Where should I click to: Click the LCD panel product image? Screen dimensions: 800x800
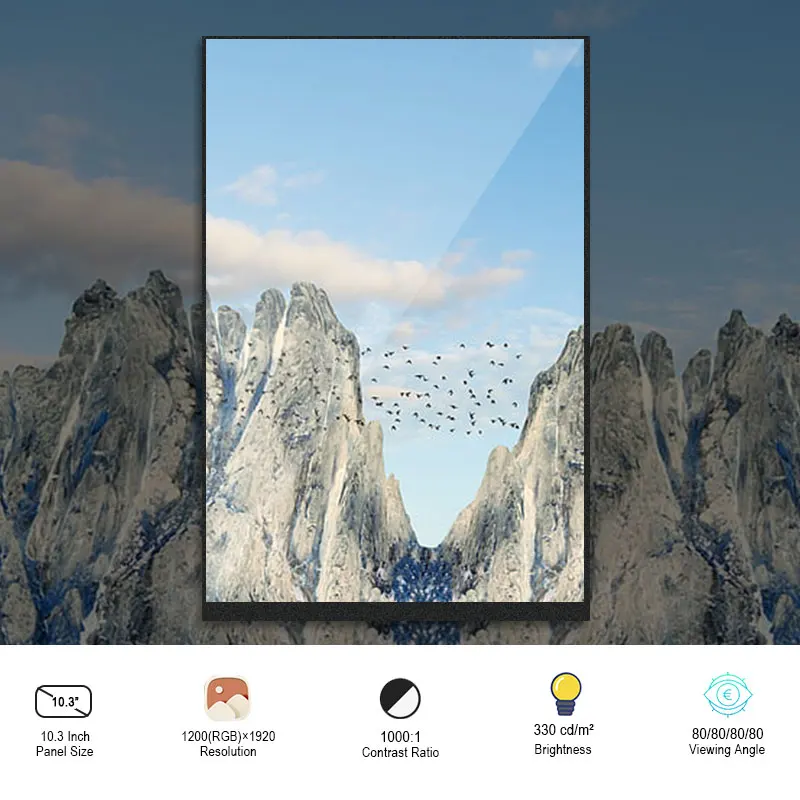396,329
